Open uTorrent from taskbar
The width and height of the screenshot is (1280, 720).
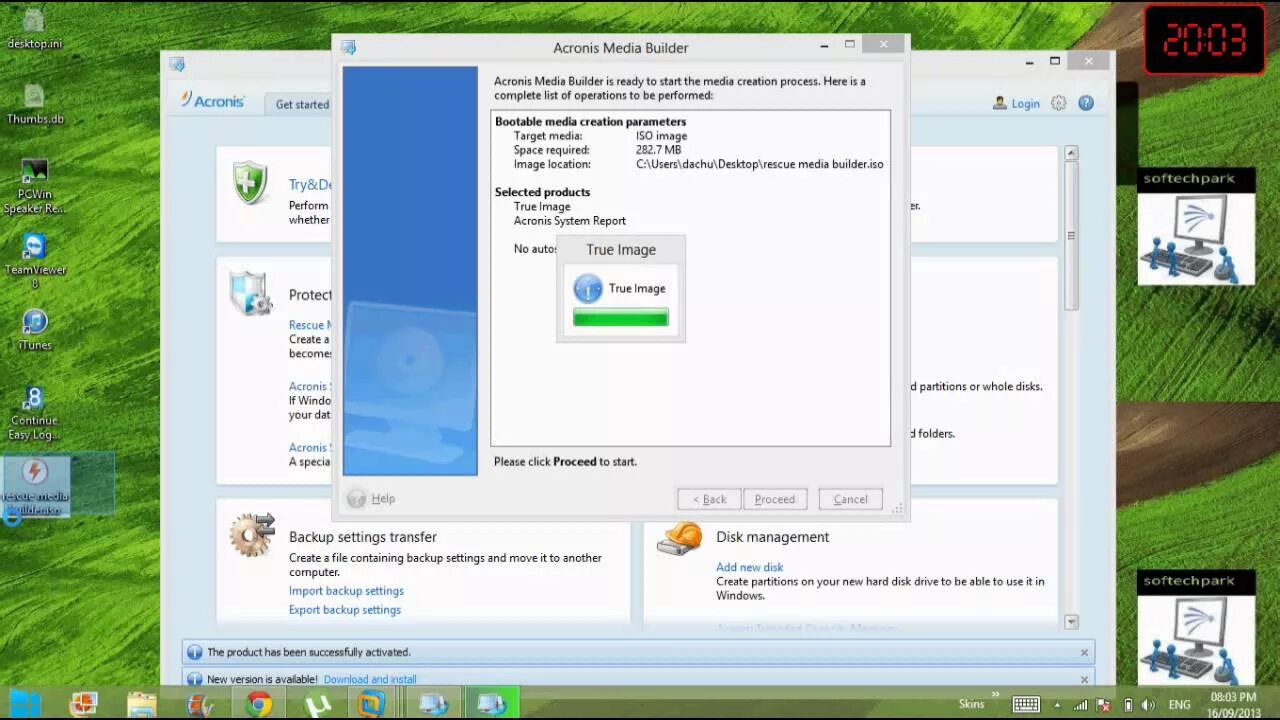point(317,704)
